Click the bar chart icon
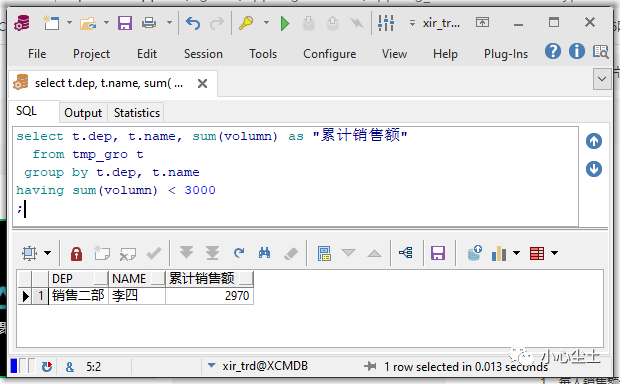This screenshot has width=620, height=384. click(499, 253)
